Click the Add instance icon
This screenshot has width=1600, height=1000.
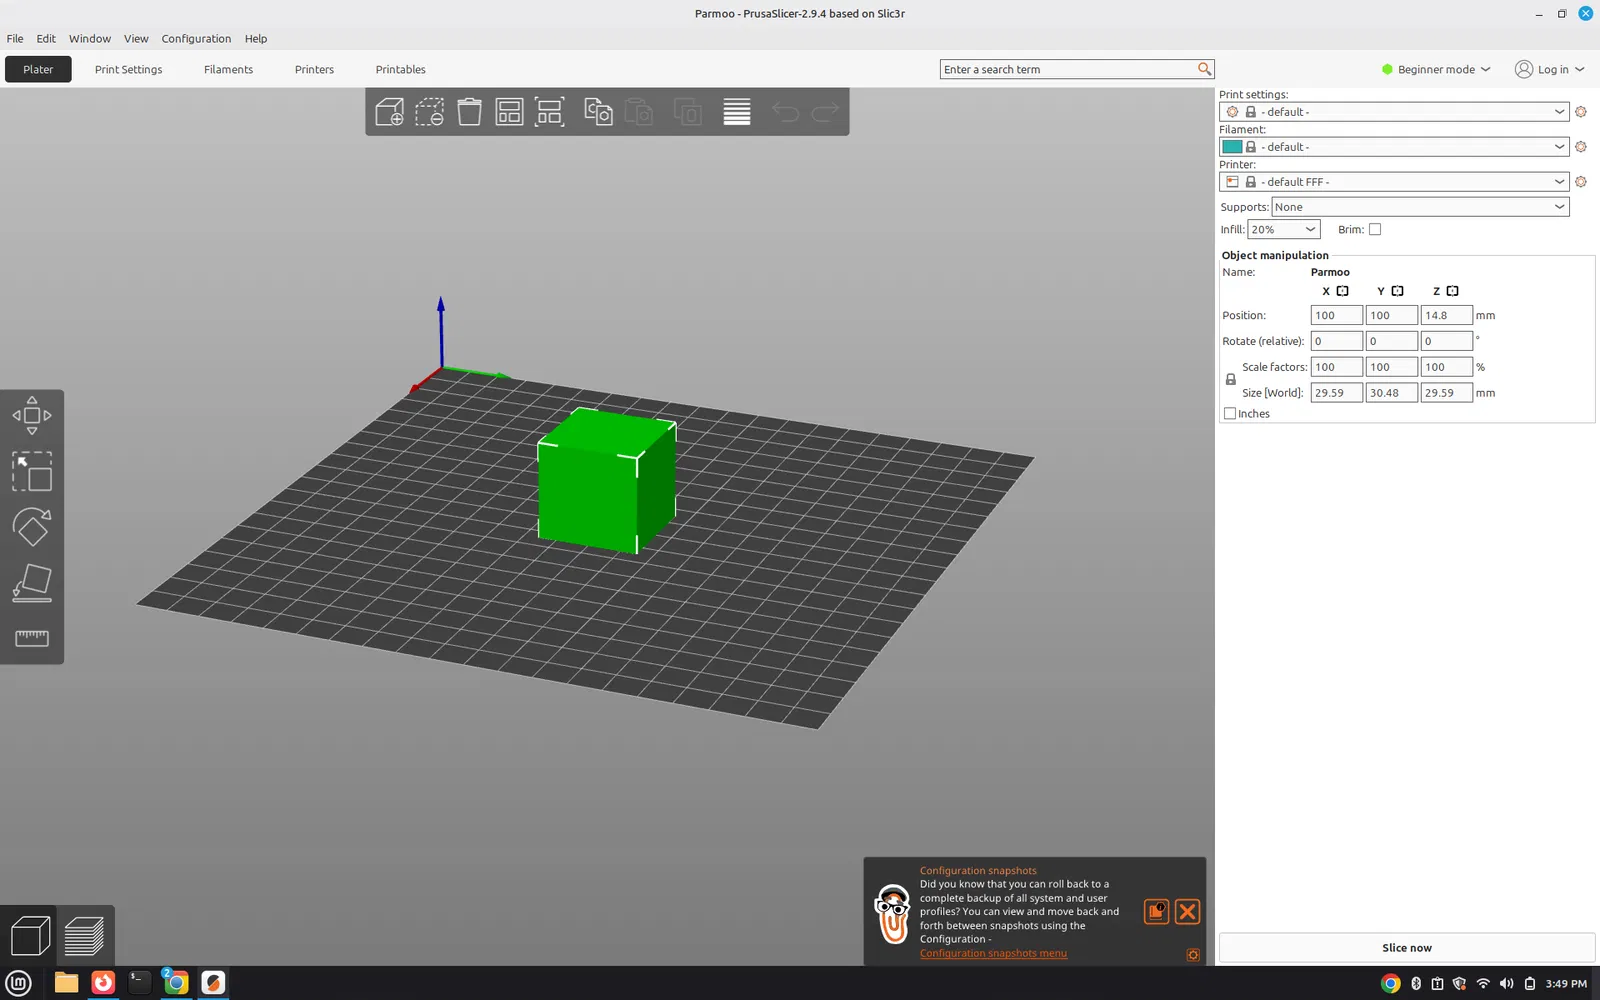687,111
